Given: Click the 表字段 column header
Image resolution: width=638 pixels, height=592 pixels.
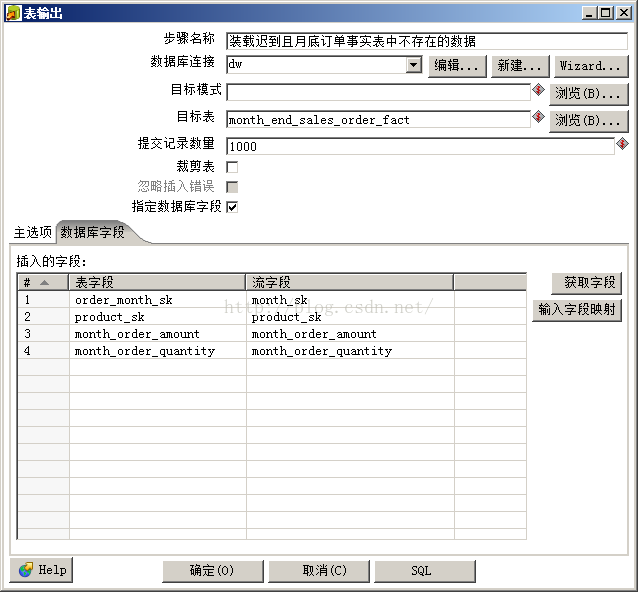Looking at the screenshot, I should pyautogui.click(x=157, y=282).
